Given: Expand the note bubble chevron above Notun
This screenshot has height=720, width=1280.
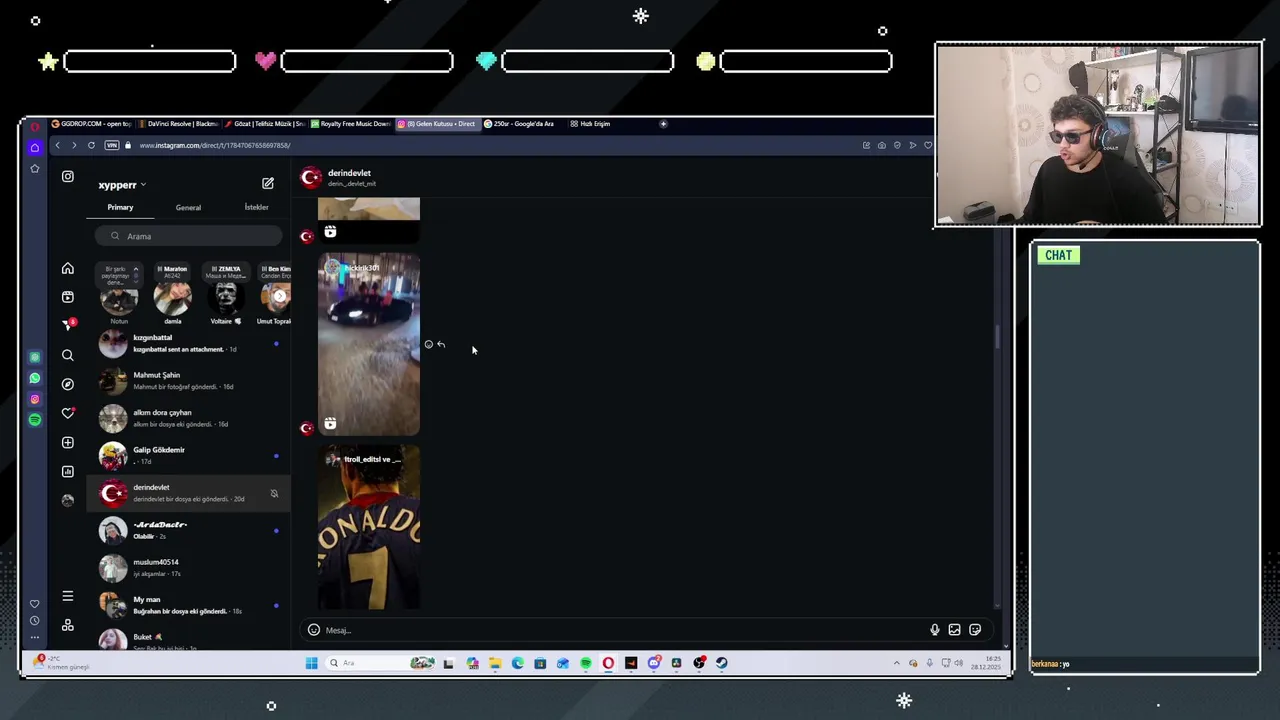Looking at the screenshot, I should 136,269.
